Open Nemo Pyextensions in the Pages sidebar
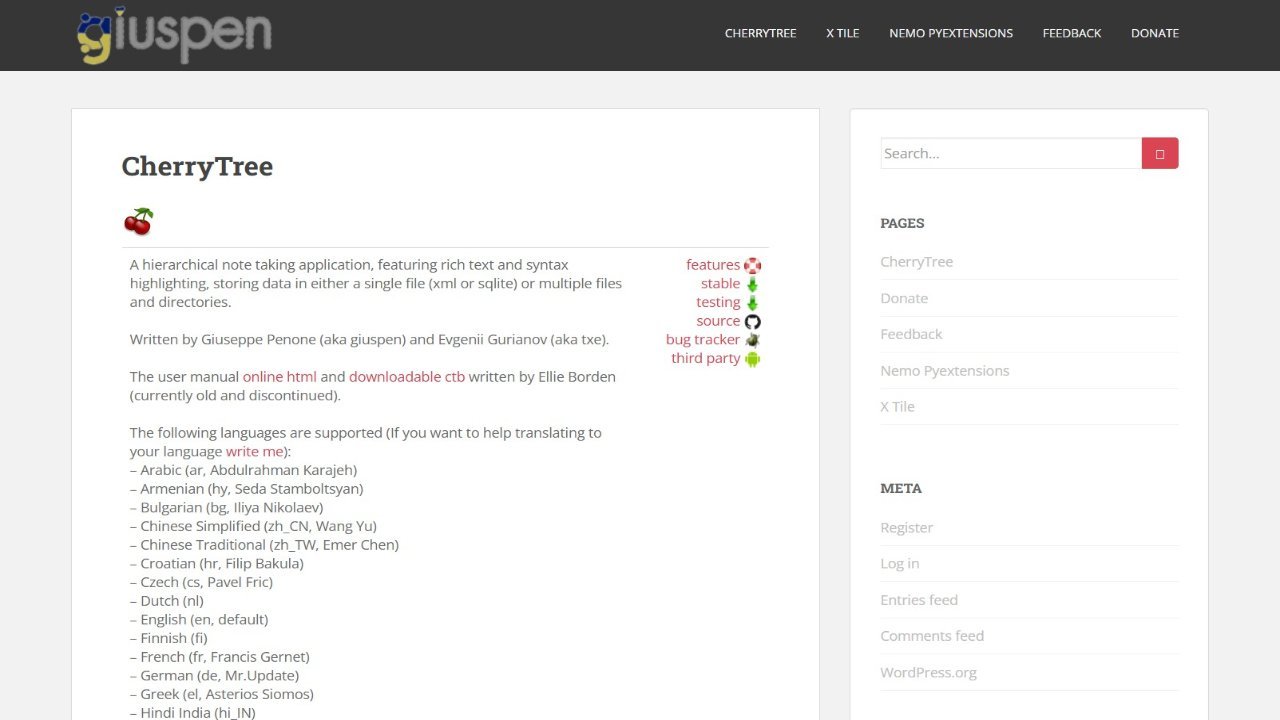The image size is (1280, 720). (x=945, y=370)
